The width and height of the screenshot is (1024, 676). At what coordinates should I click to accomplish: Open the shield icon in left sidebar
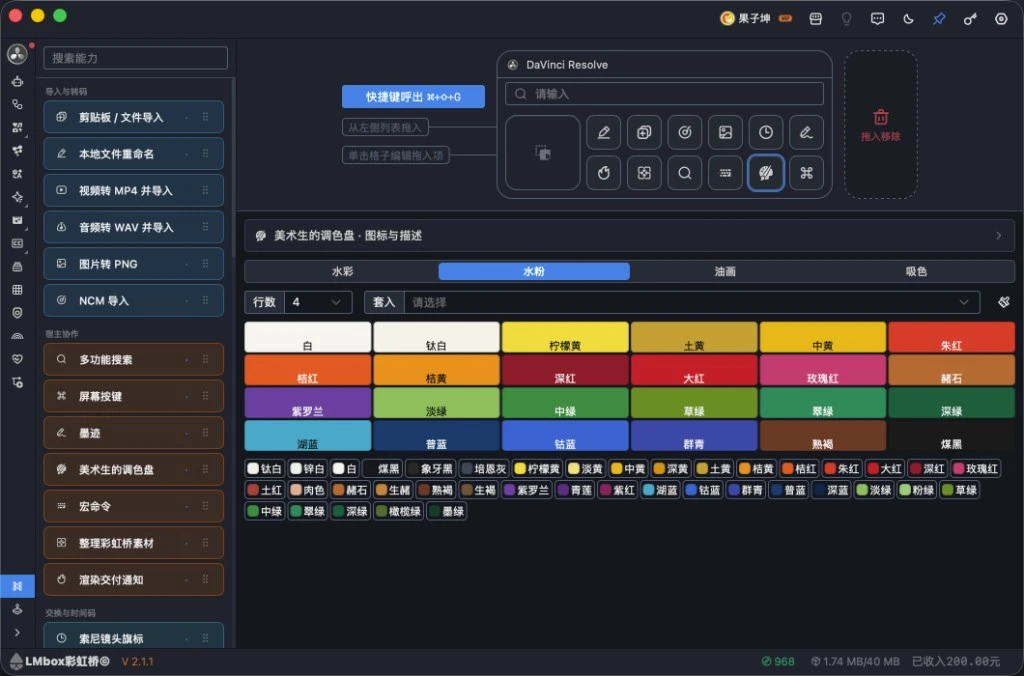[17, 313]
